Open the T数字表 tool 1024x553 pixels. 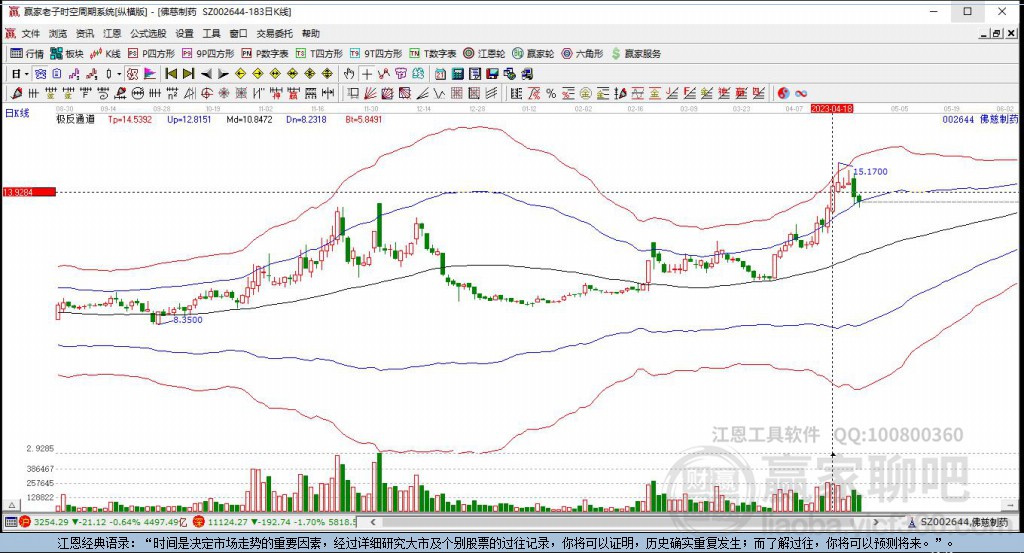(432, 54)
